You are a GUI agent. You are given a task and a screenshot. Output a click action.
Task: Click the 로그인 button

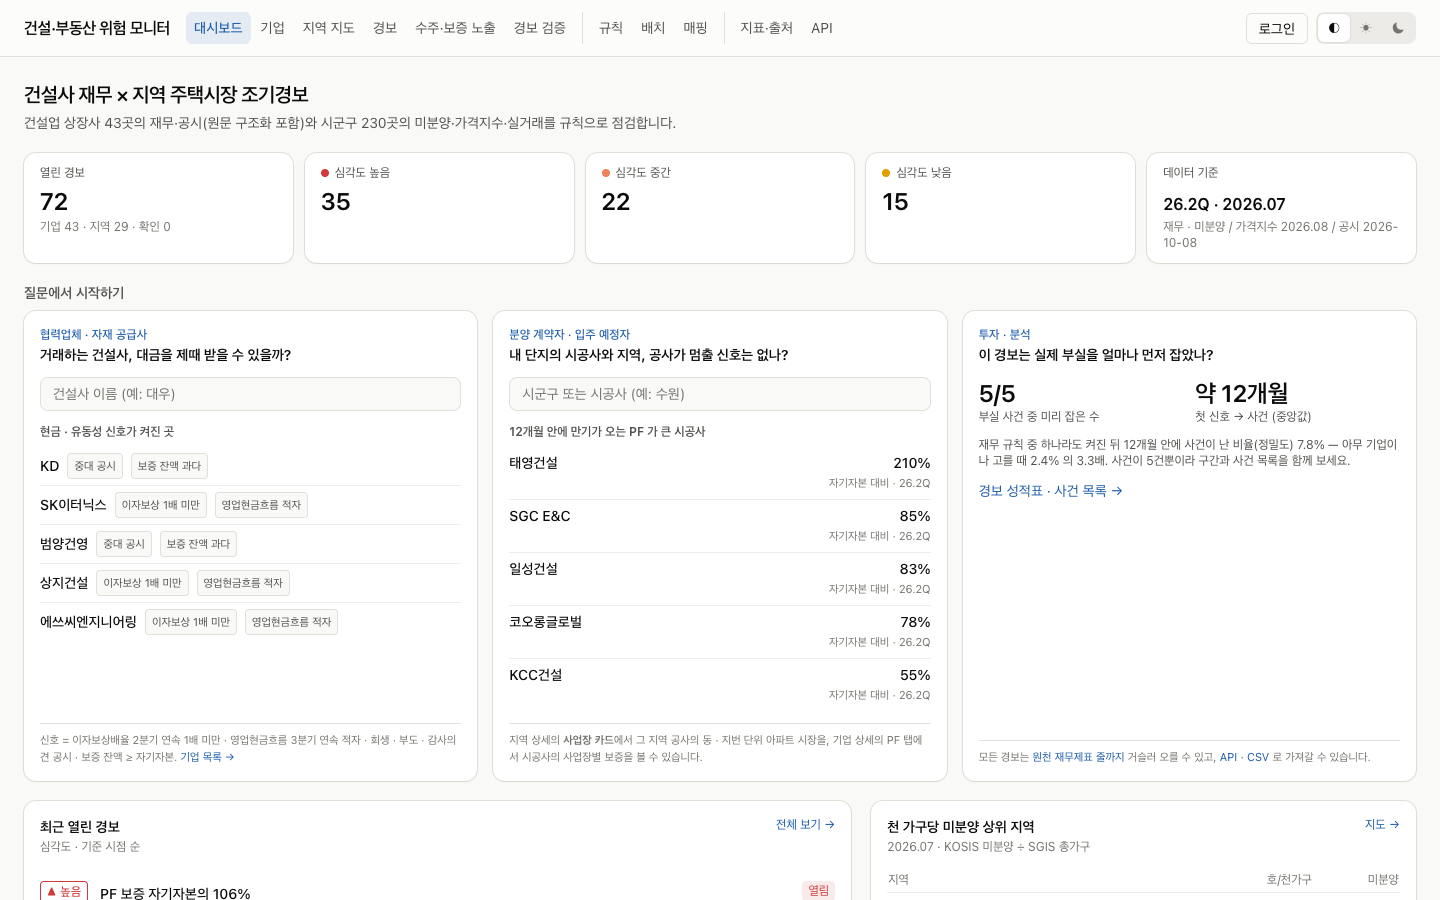click(x=1277, y=28)
